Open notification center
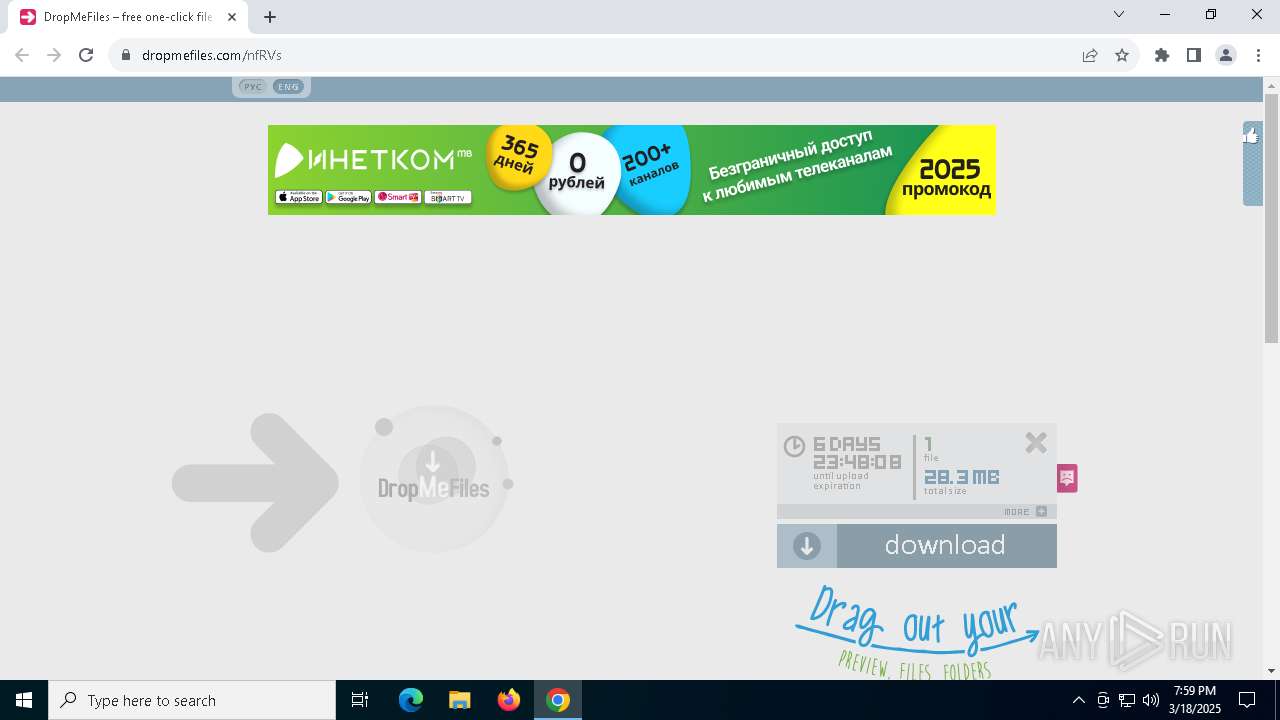 tap(1247, 700)
